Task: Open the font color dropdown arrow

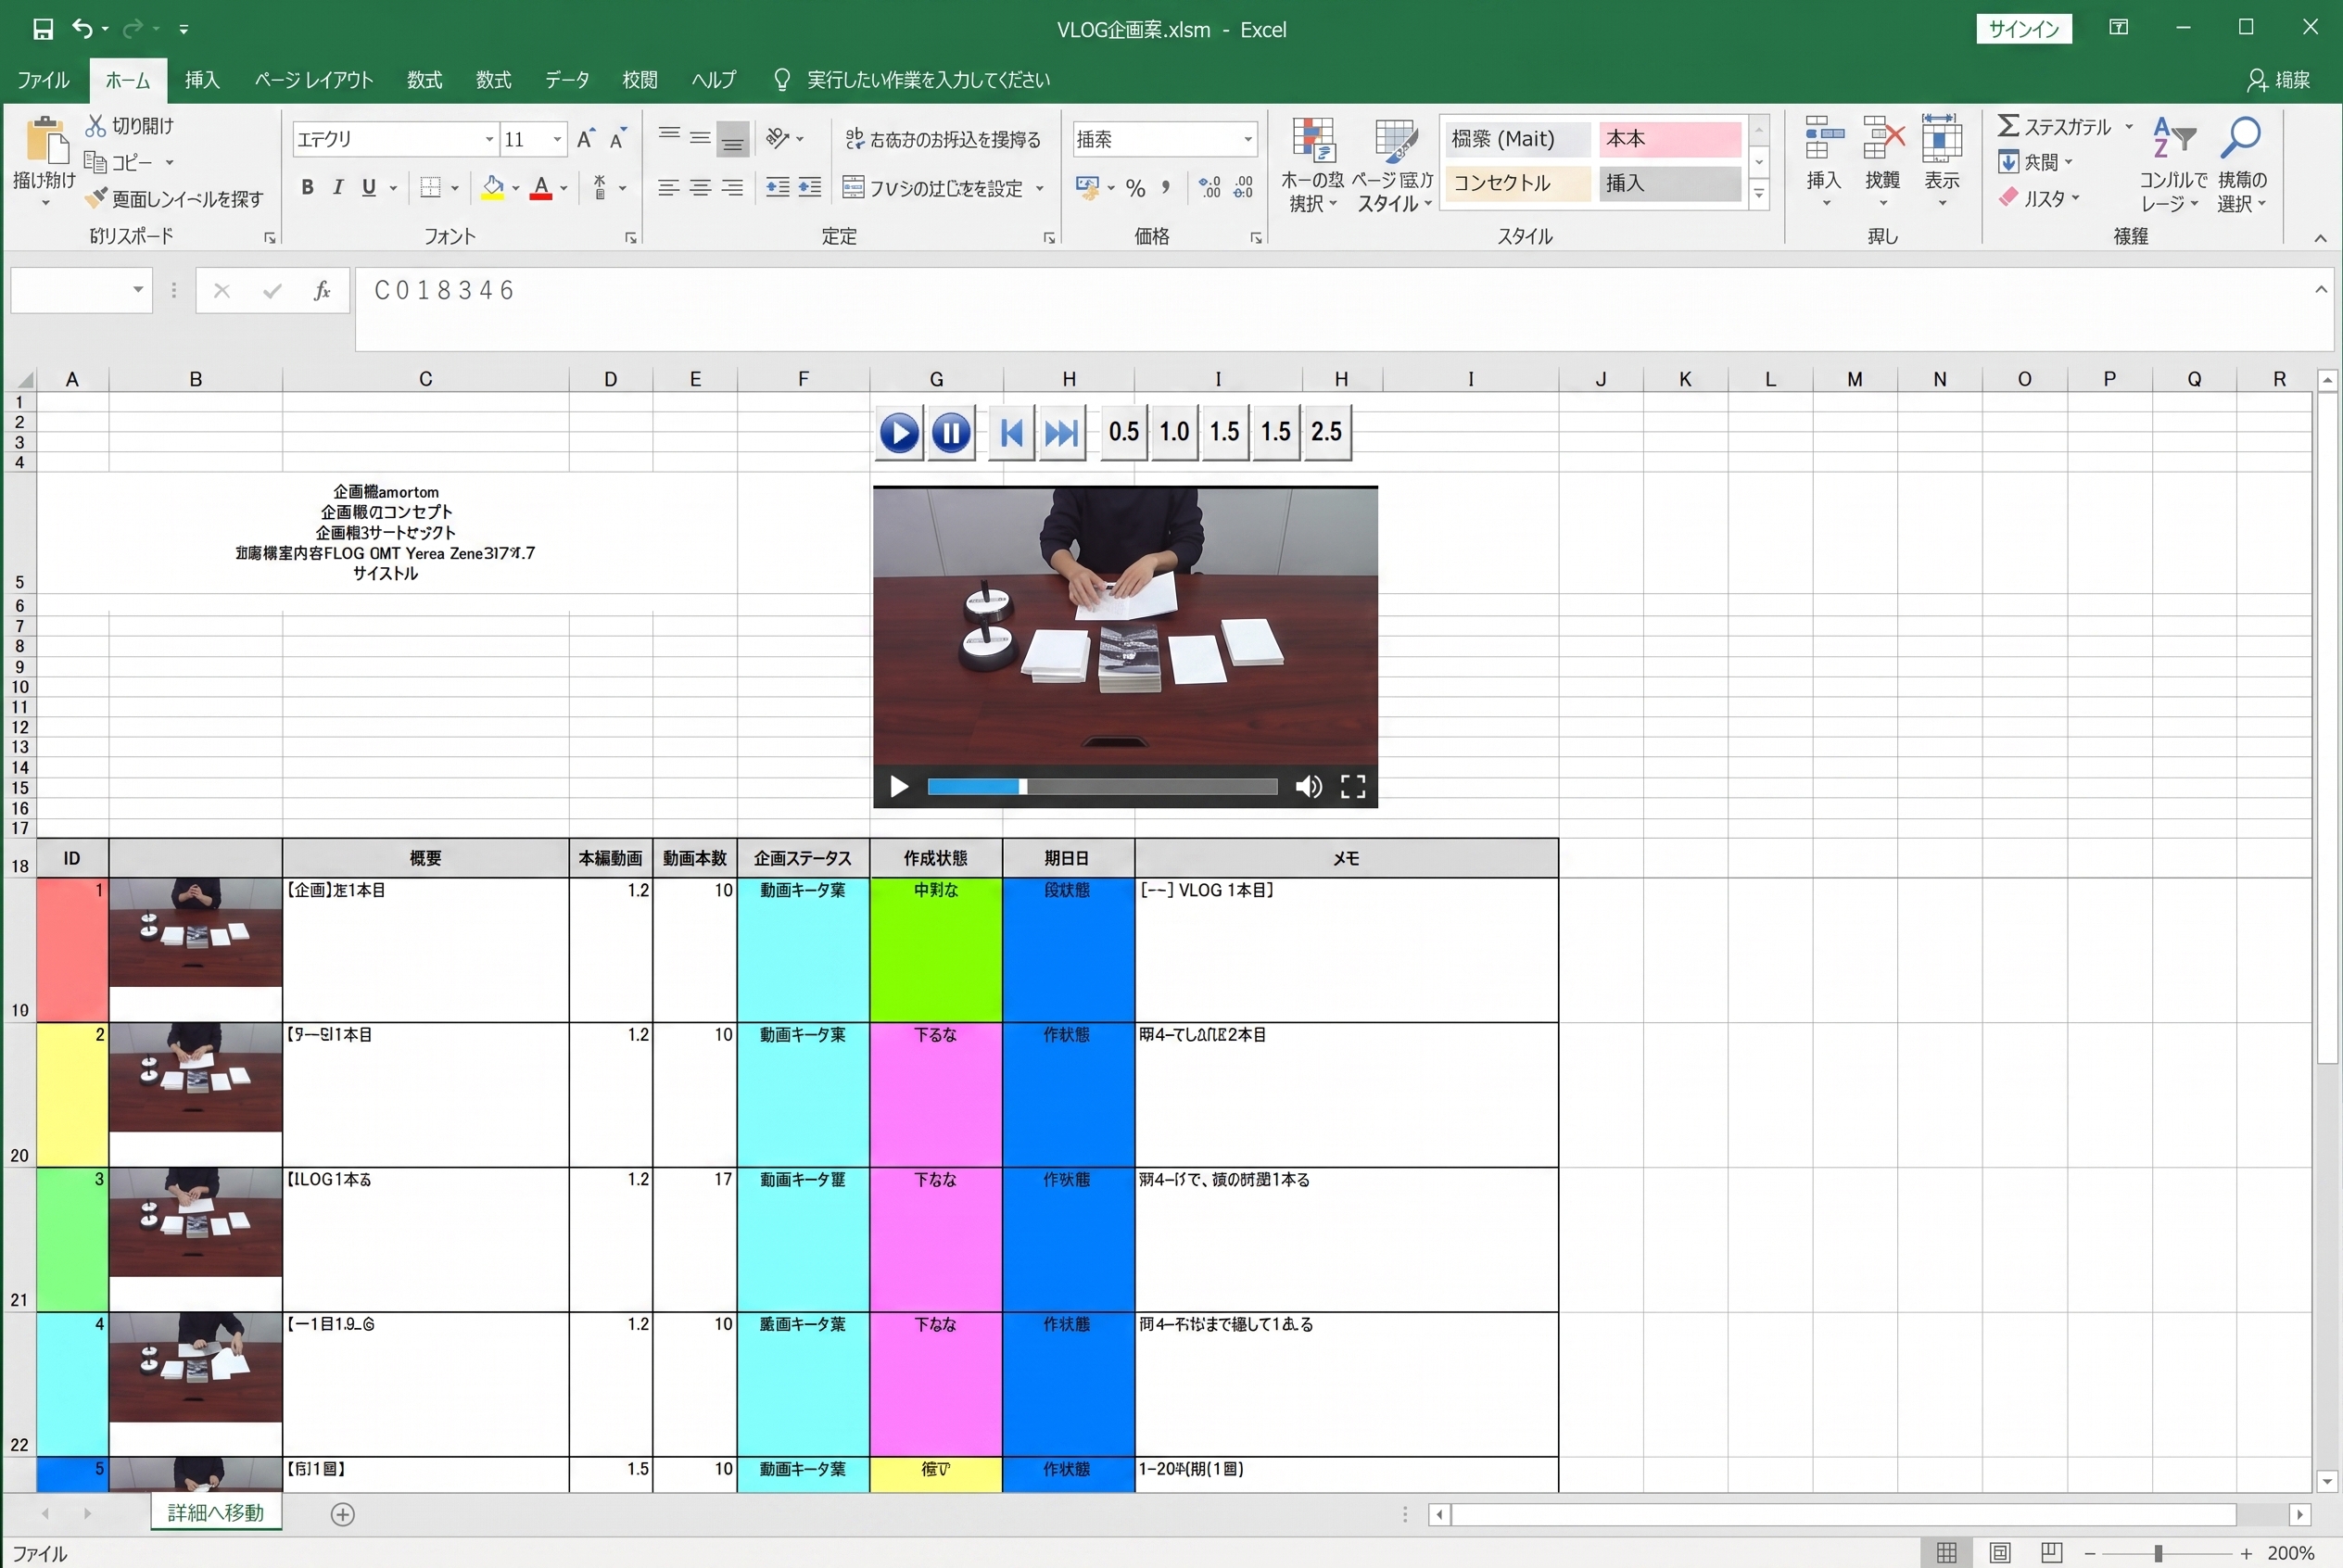Action: (x=564, y=188)
